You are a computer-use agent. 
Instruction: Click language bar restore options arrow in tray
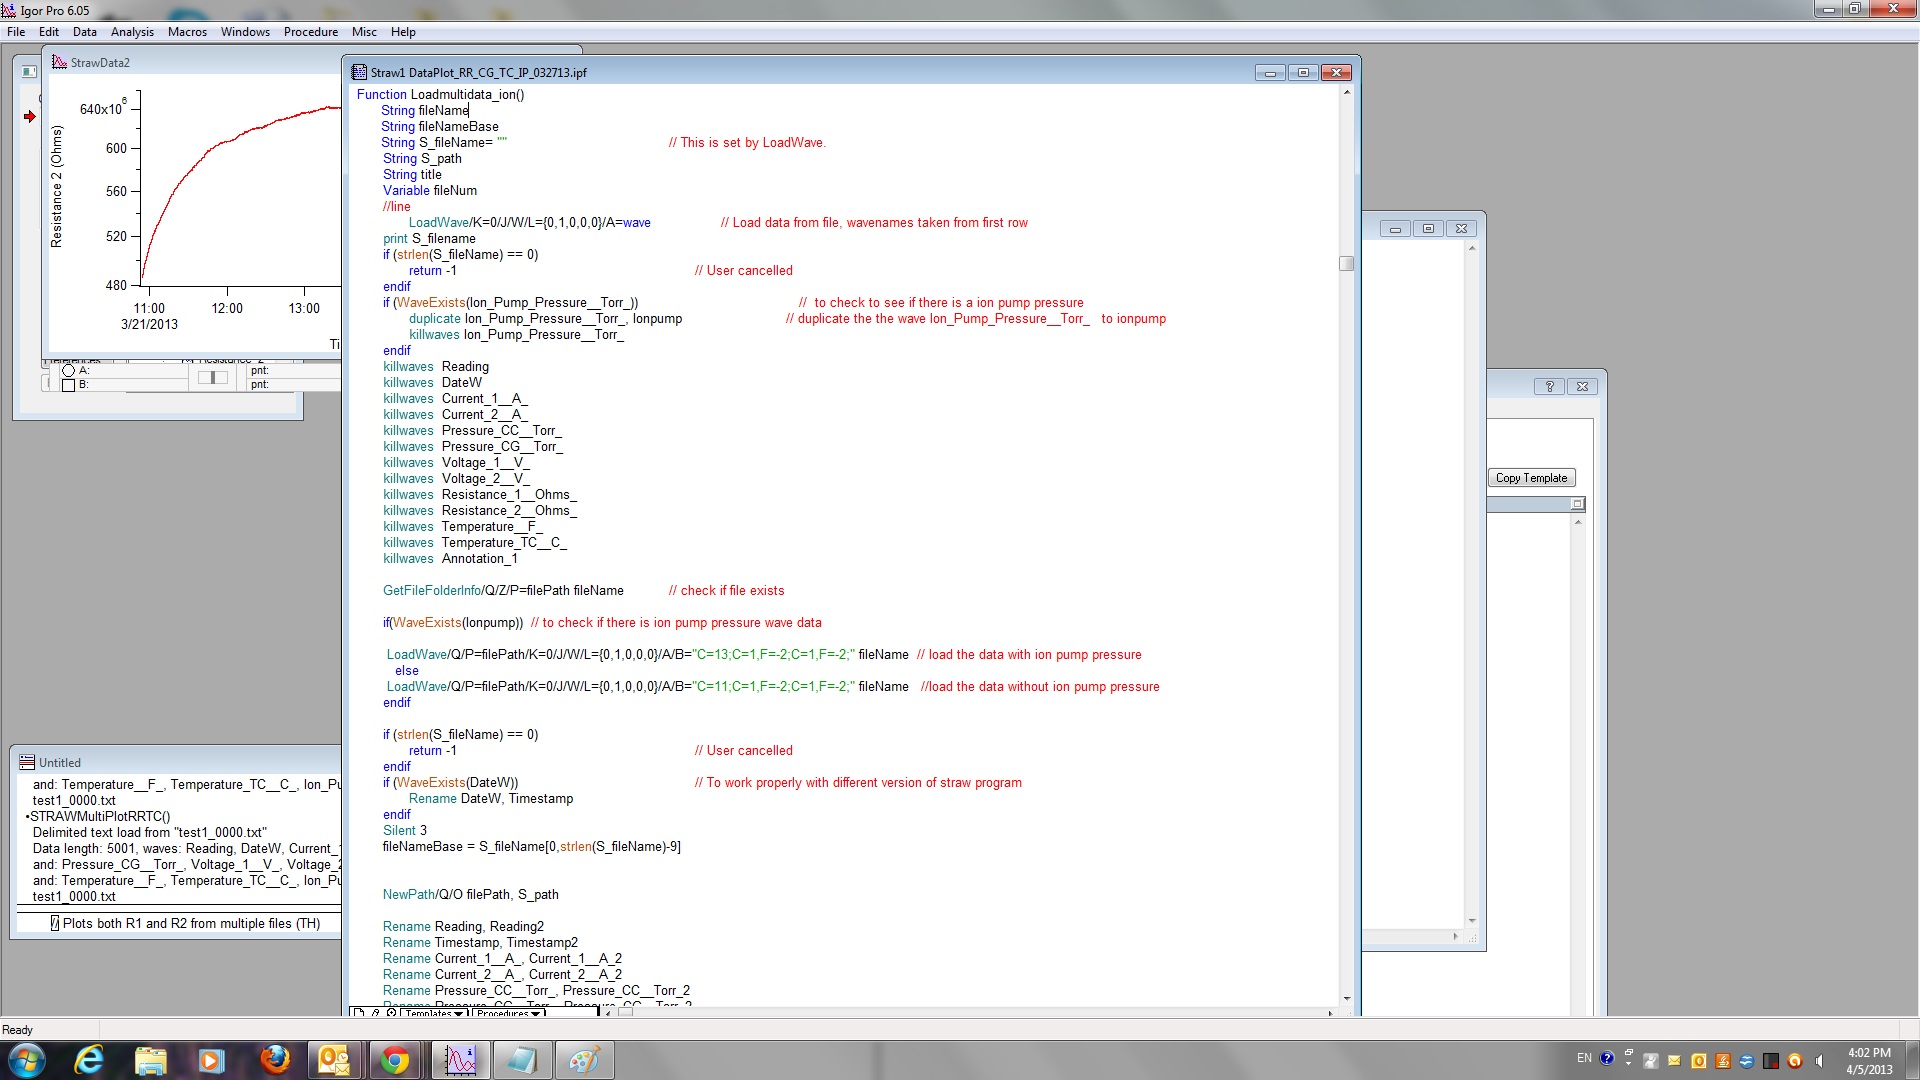click(x=1629, y=1063)
